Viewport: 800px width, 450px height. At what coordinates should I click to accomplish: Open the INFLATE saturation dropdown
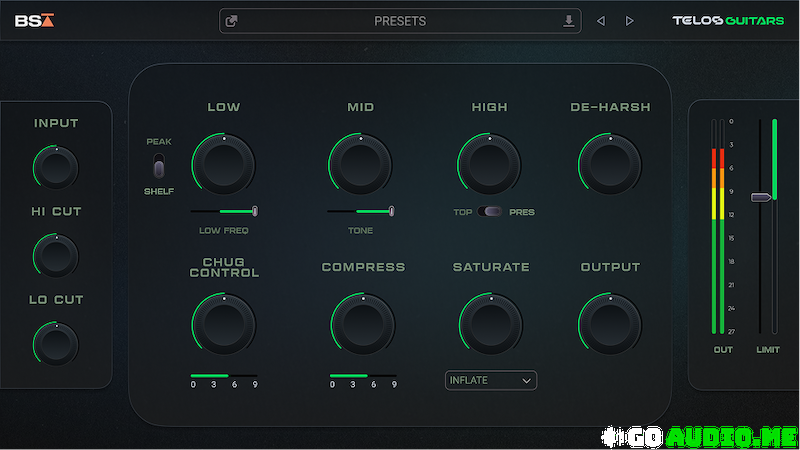pyautogui.click(x=491, y=380)
